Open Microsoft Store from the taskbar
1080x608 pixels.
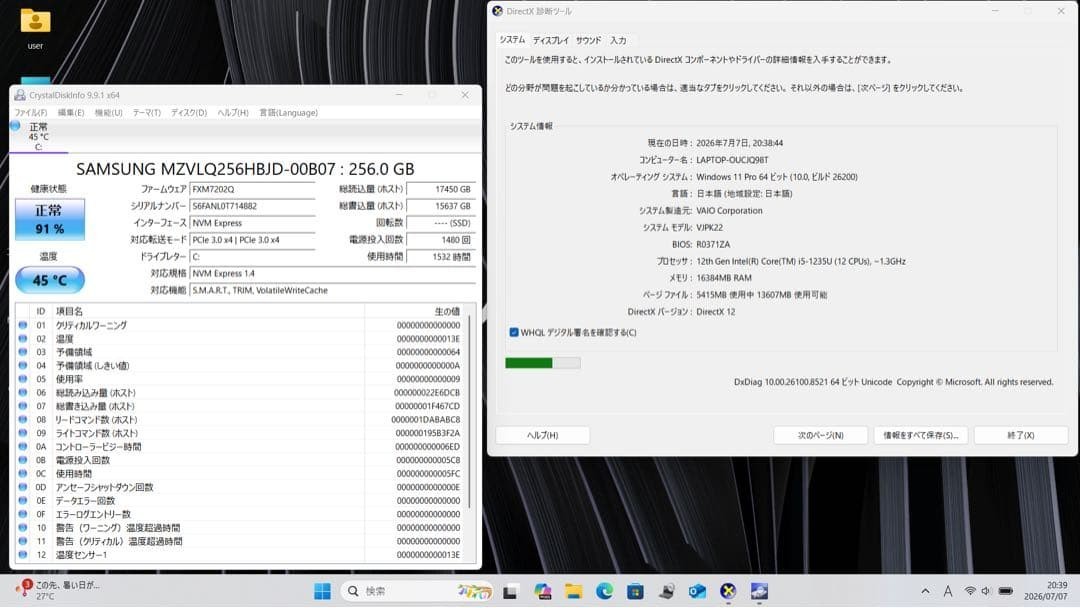click(635, 591)
